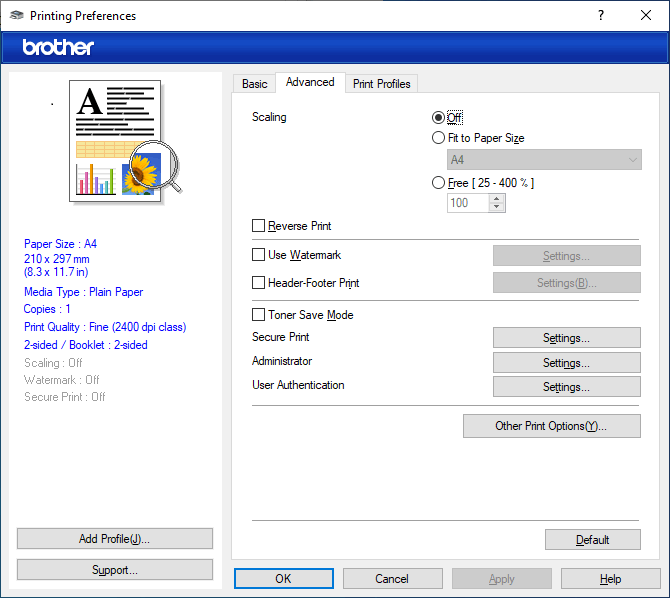Open Secure Print Settings
The height and width of the screenshot is (598, 670).
tap(566, 338)
